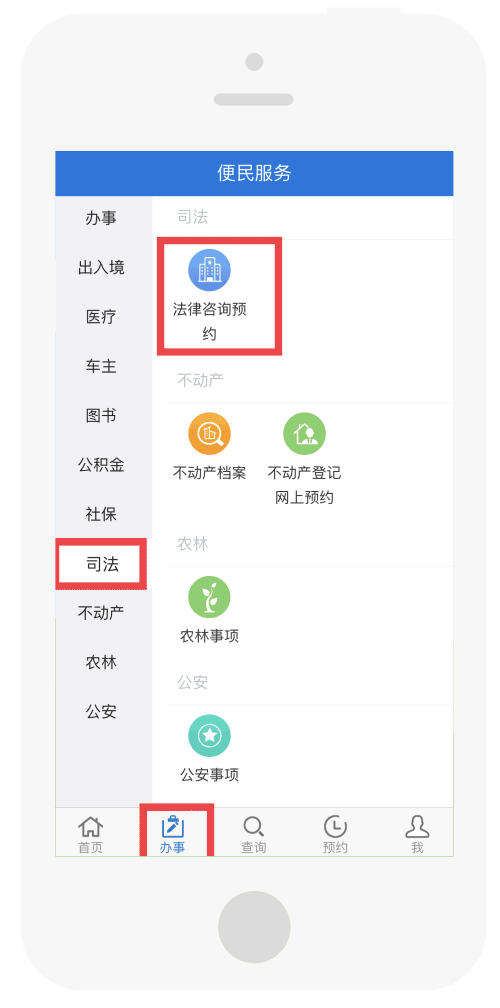The image size is (500, 1008).
Task: Select 图书 from the sidebar
Action: click(102, 416)
